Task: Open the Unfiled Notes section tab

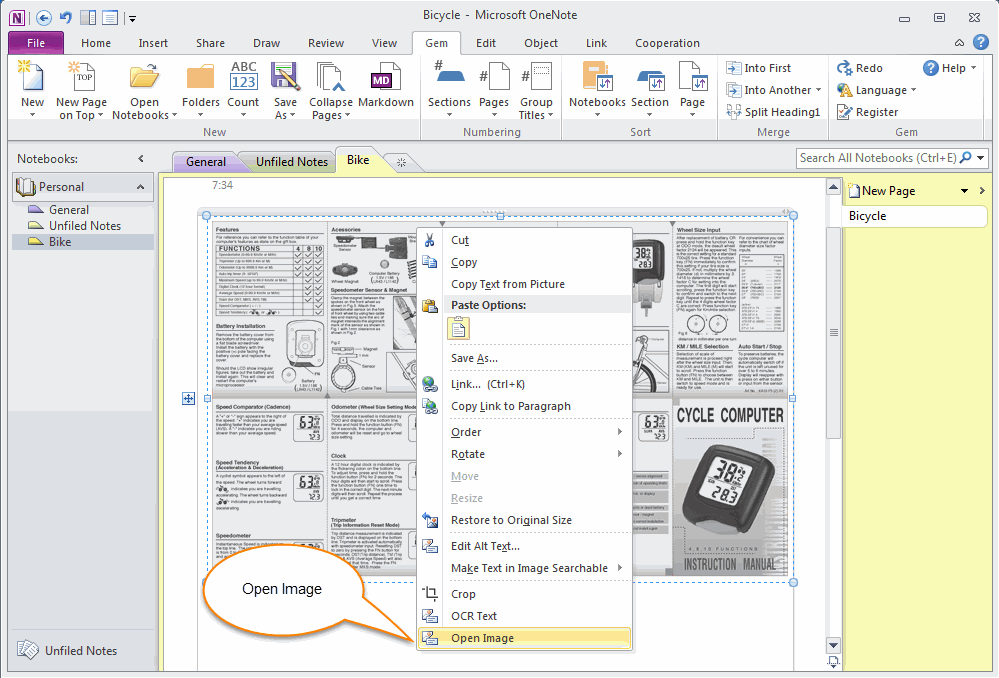Action: 292,162
